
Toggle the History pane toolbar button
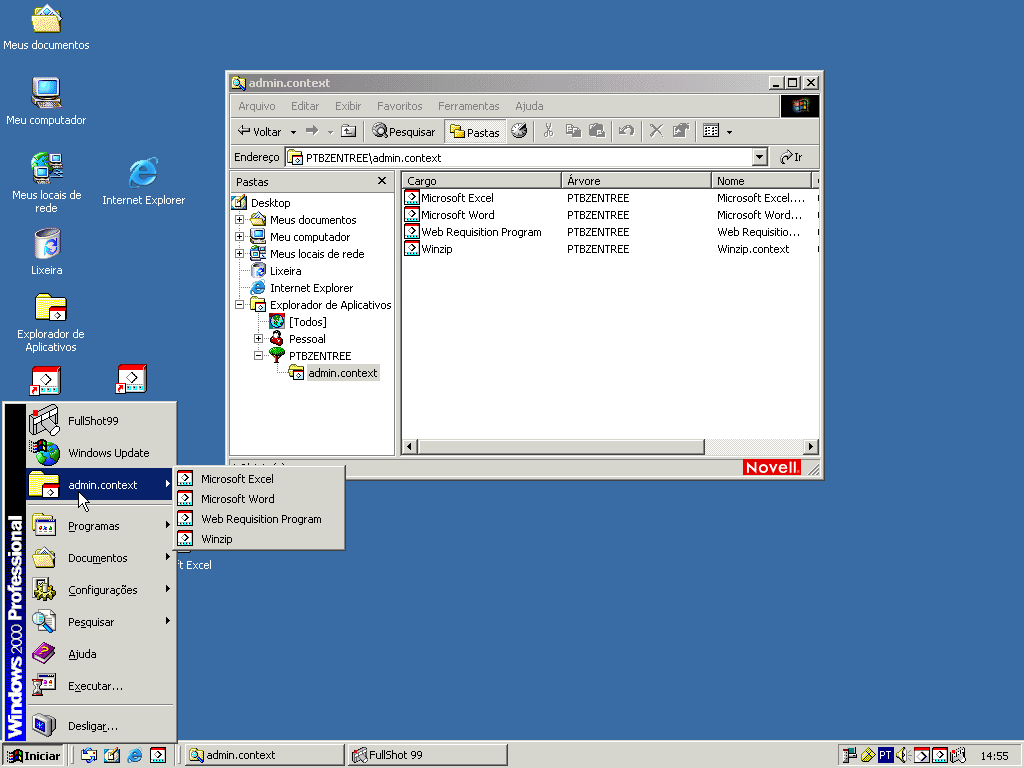pyautogui.click(x=519, y=131)
